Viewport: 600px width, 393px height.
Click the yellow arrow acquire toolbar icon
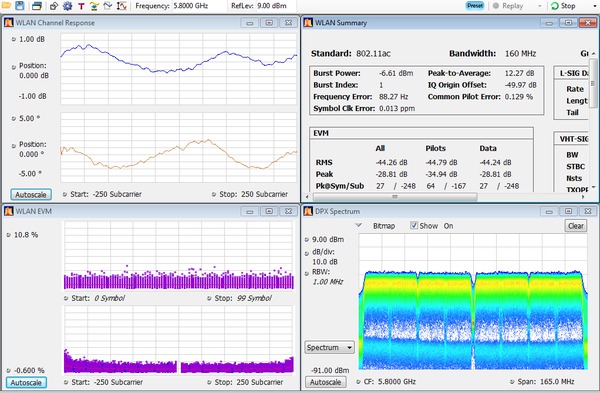pos(94,6)
